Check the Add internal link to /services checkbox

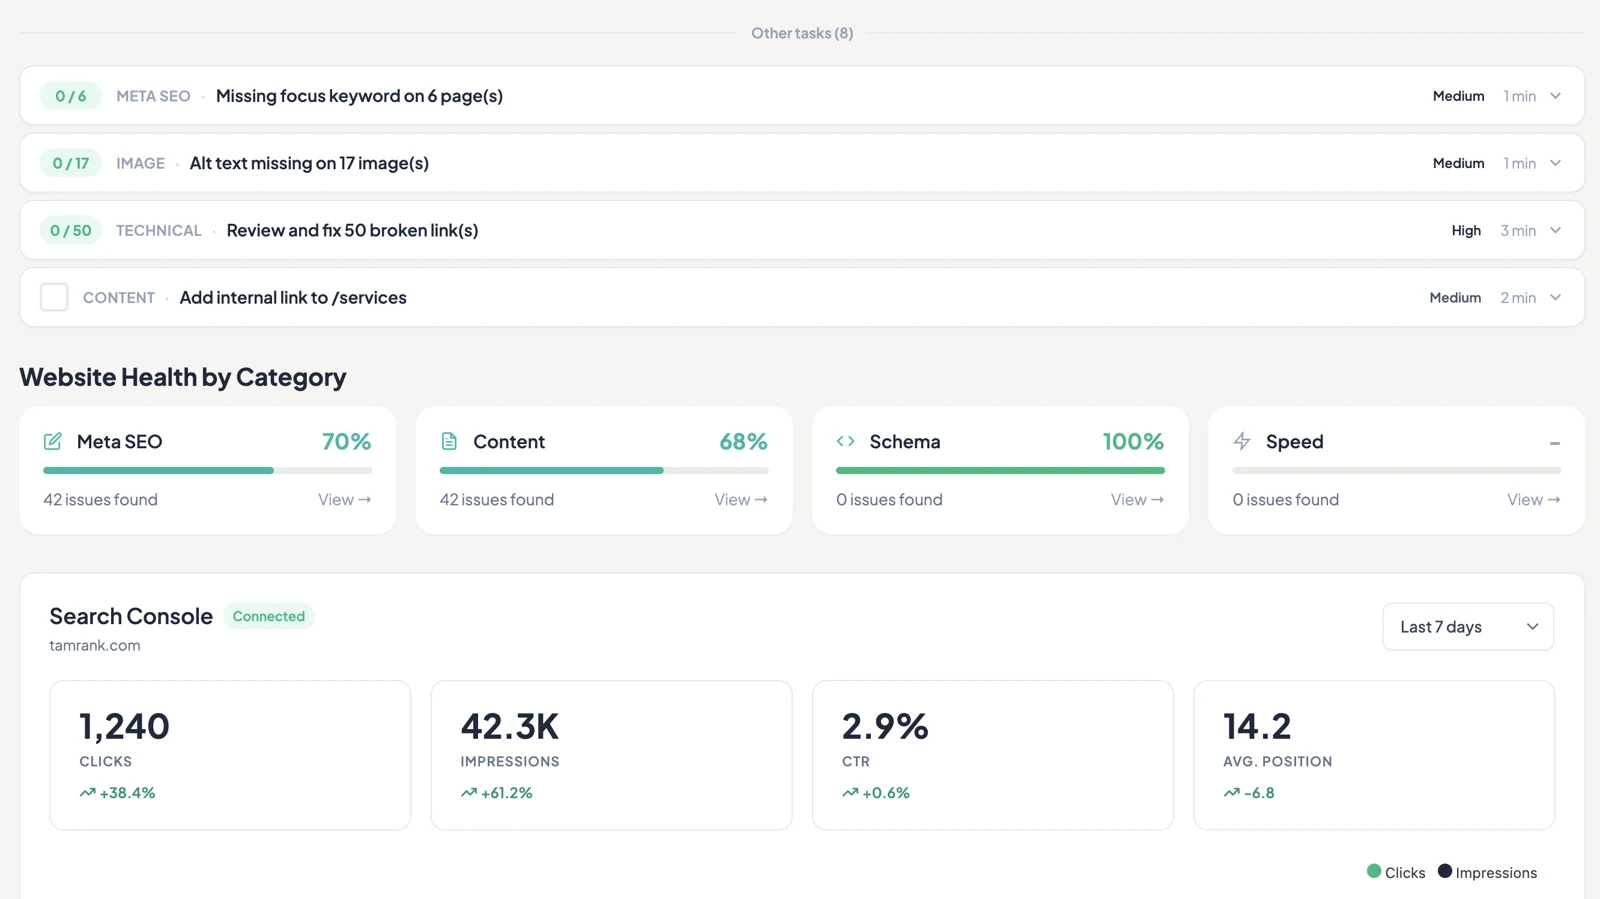pyautogui.click(x=54, y=297)
